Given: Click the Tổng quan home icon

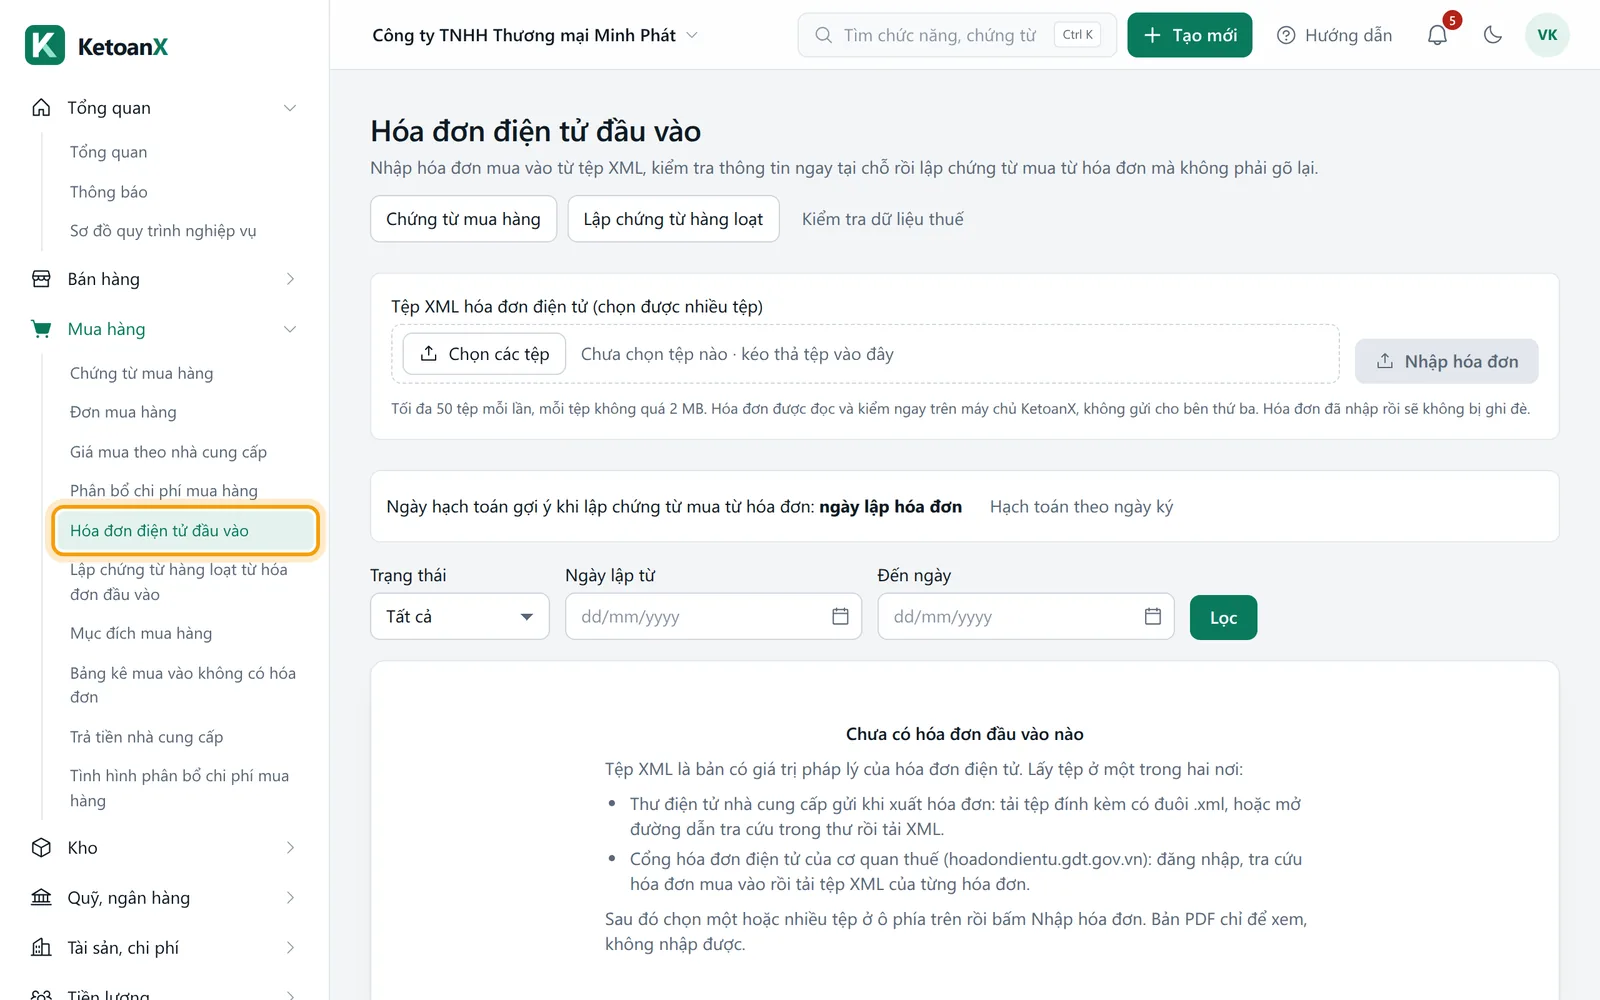Looking at the screenshot, I should [x=41, y=107].
